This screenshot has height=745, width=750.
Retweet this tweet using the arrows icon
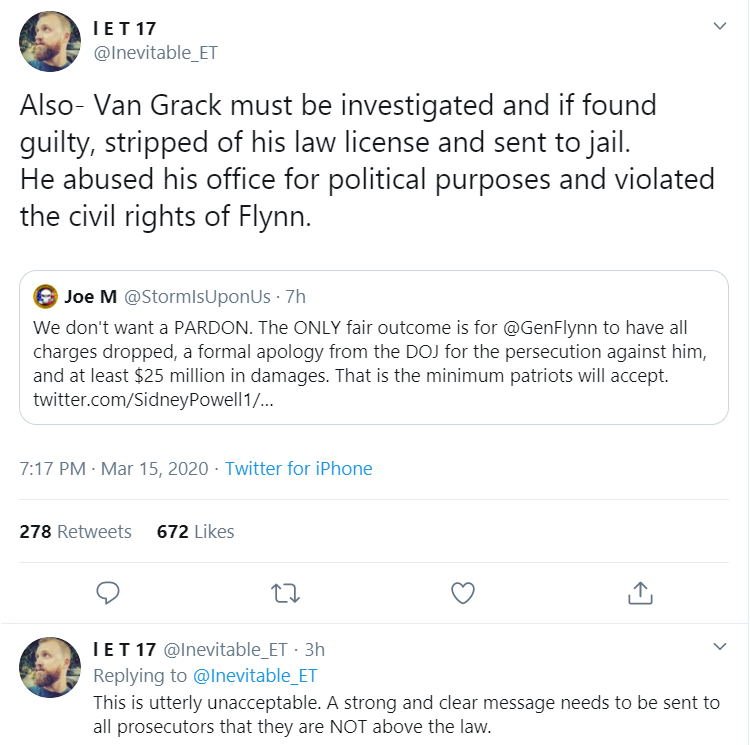285,592
